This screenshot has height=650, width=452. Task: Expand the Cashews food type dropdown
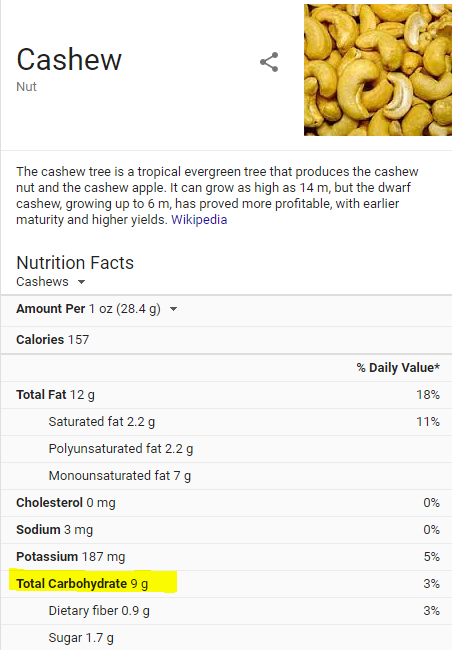point(51,281)
